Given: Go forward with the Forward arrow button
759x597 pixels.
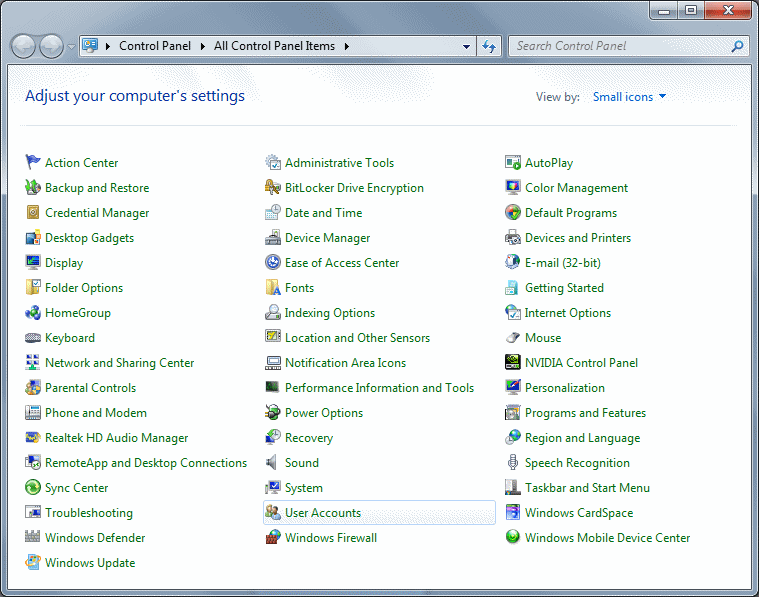Looking at the screenshot, I should (x=51, y=46).
